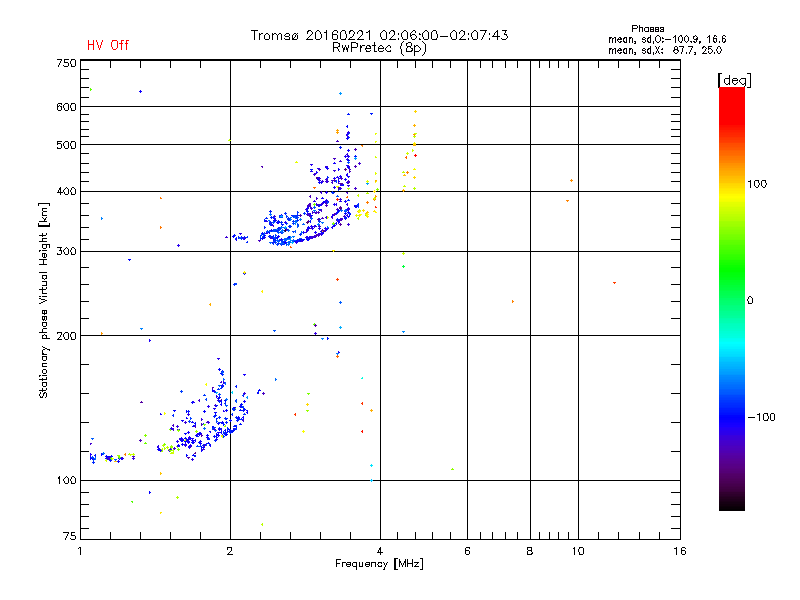This screenshot has height=600, width=800.
Task: Click the x-axis '16' tick label
Action: [680, 551]
